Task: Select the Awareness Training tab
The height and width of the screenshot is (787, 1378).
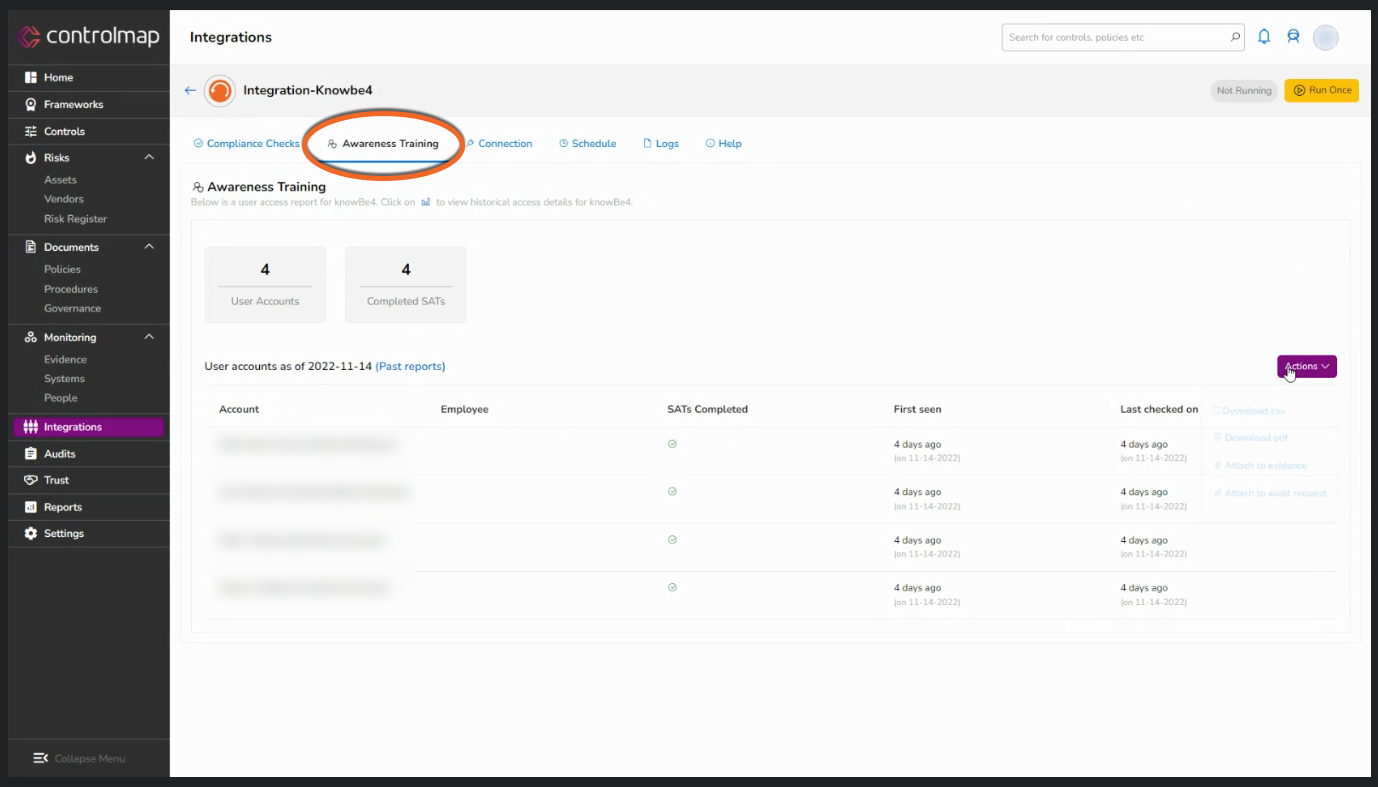Action: coord(383,144)
